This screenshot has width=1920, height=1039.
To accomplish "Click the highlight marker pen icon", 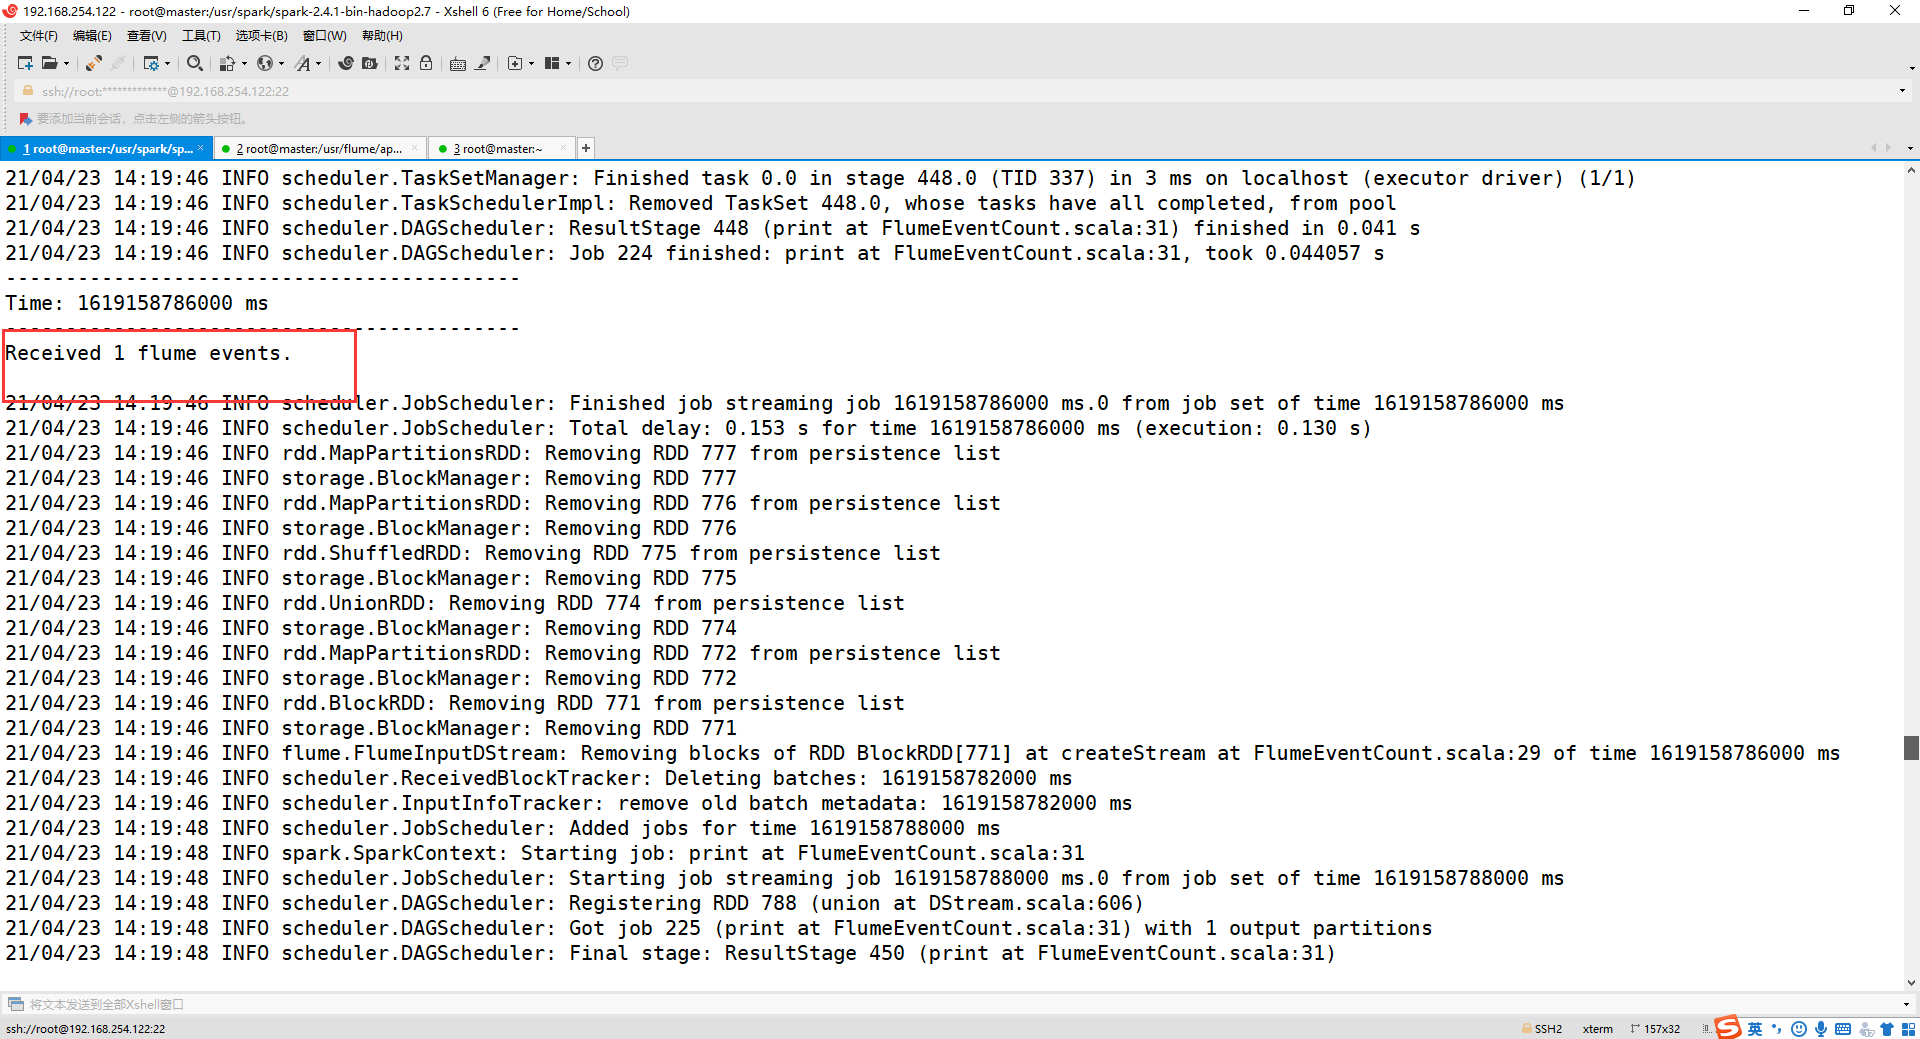I will click(x=482, y=63).
